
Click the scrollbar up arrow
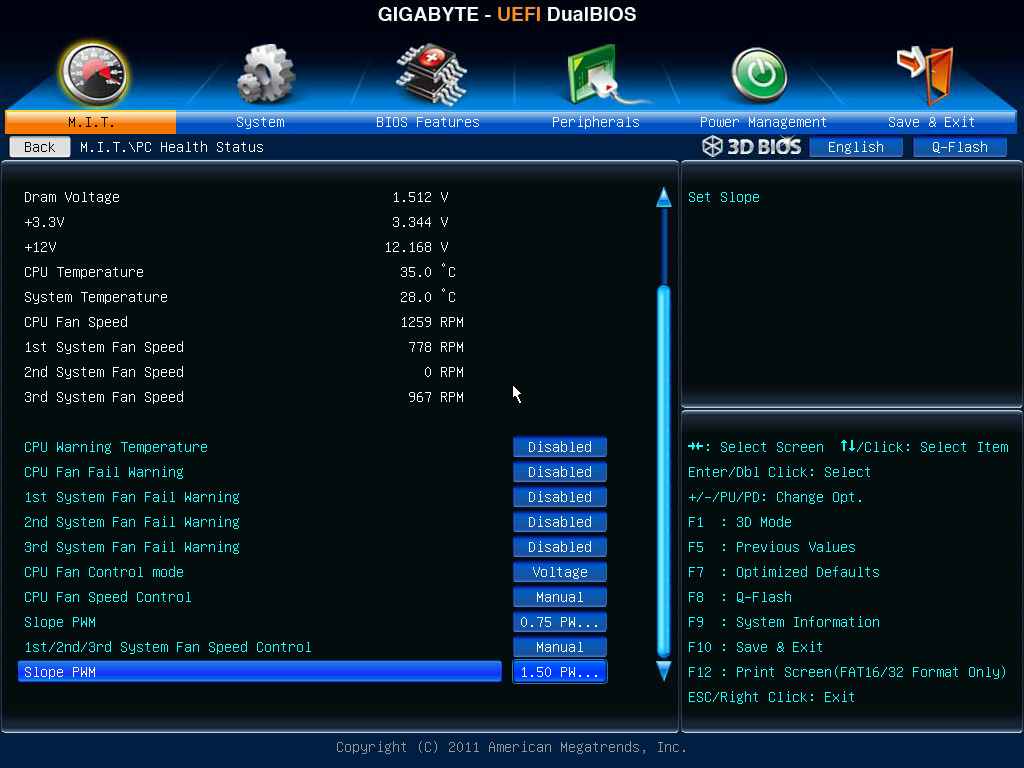(x=664, y=197)
